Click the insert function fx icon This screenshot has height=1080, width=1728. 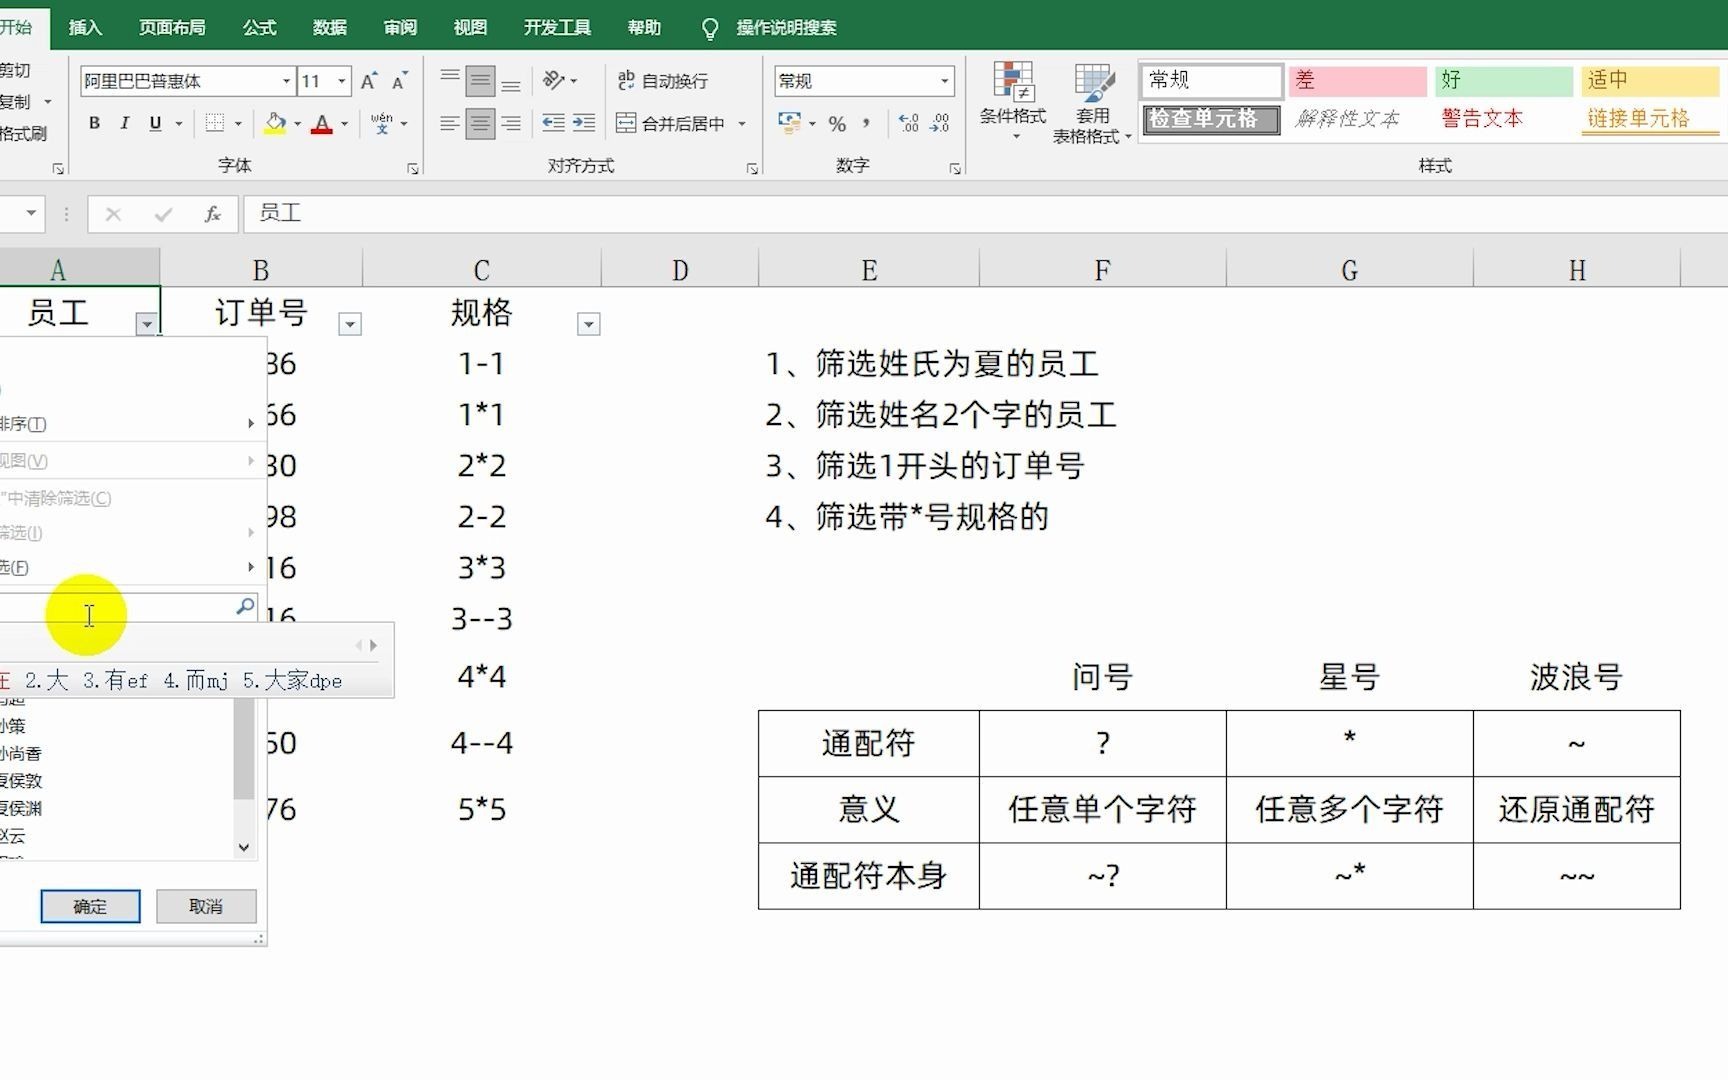pos(212,214)
